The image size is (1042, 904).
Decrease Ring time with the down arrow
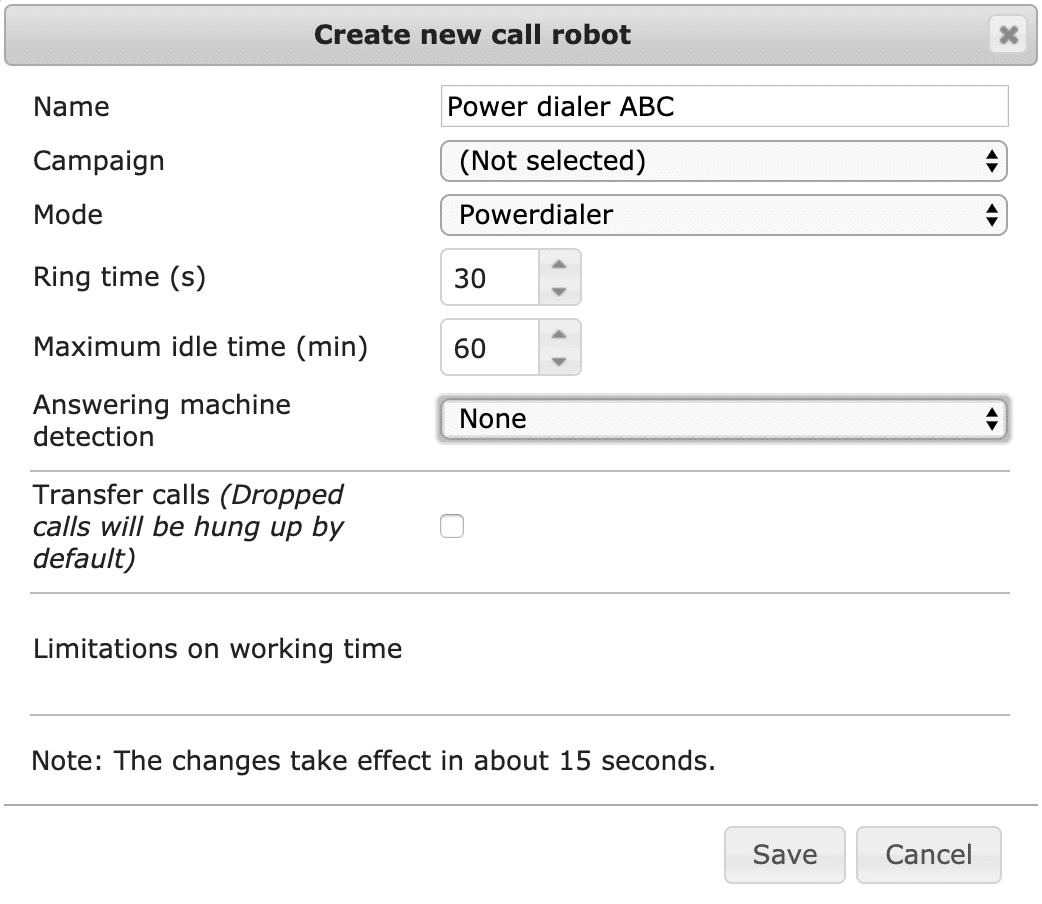tap(559, 291)
